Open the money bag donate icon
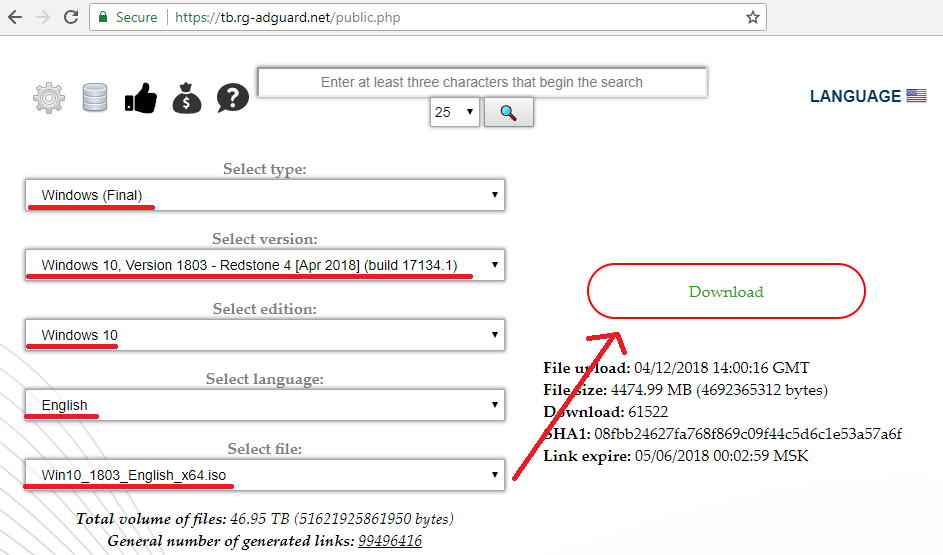The width and height of the screenshot is (943, 555). (186, 97)
